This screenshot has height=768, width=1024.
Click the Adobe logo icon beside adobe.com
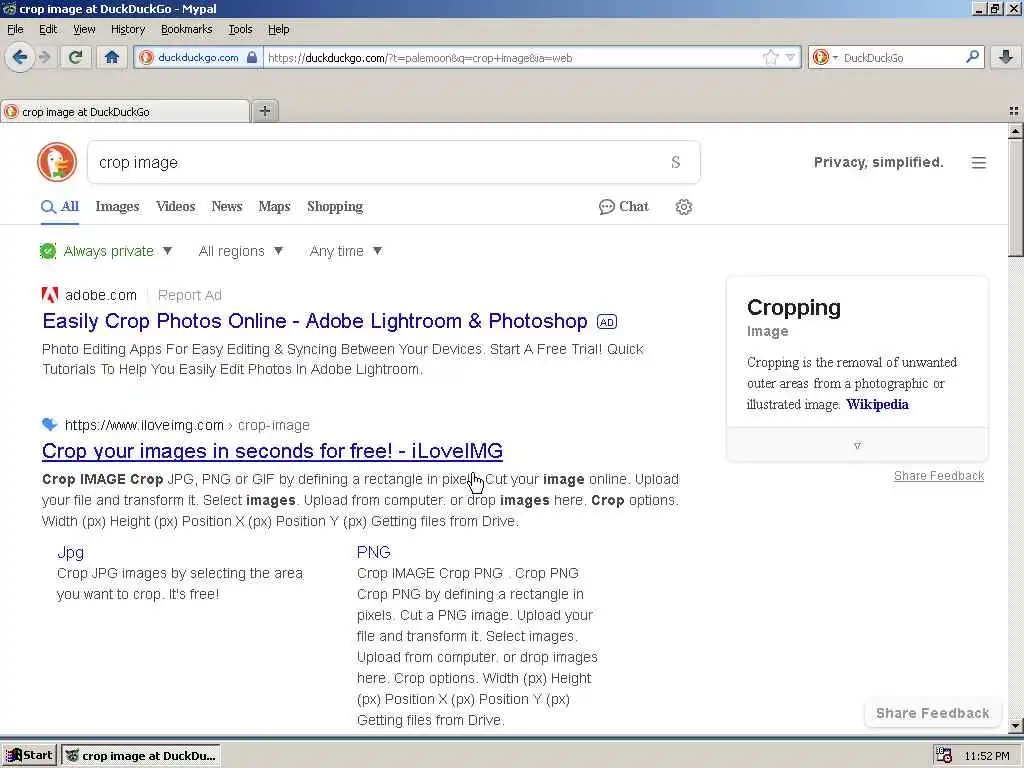pos(50,295)
